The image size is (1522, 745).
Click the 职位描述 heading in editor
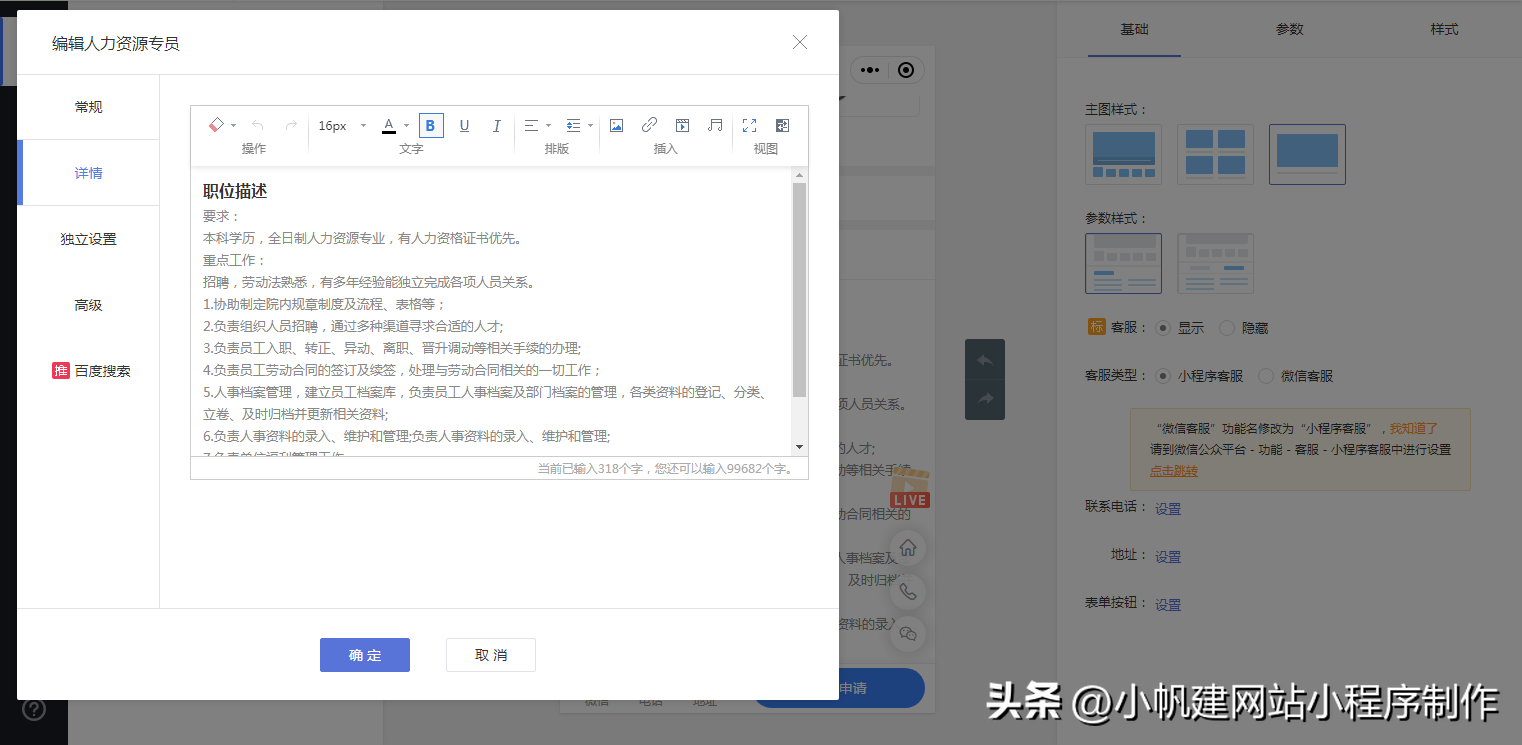235,191
